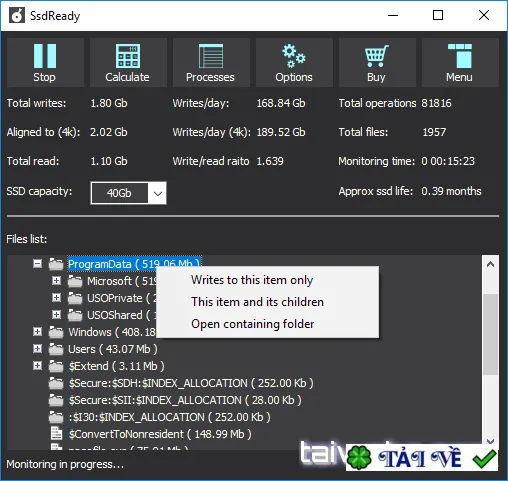Click the files list scrollbar up arrow
508x481 pixels.
point(490,265)
